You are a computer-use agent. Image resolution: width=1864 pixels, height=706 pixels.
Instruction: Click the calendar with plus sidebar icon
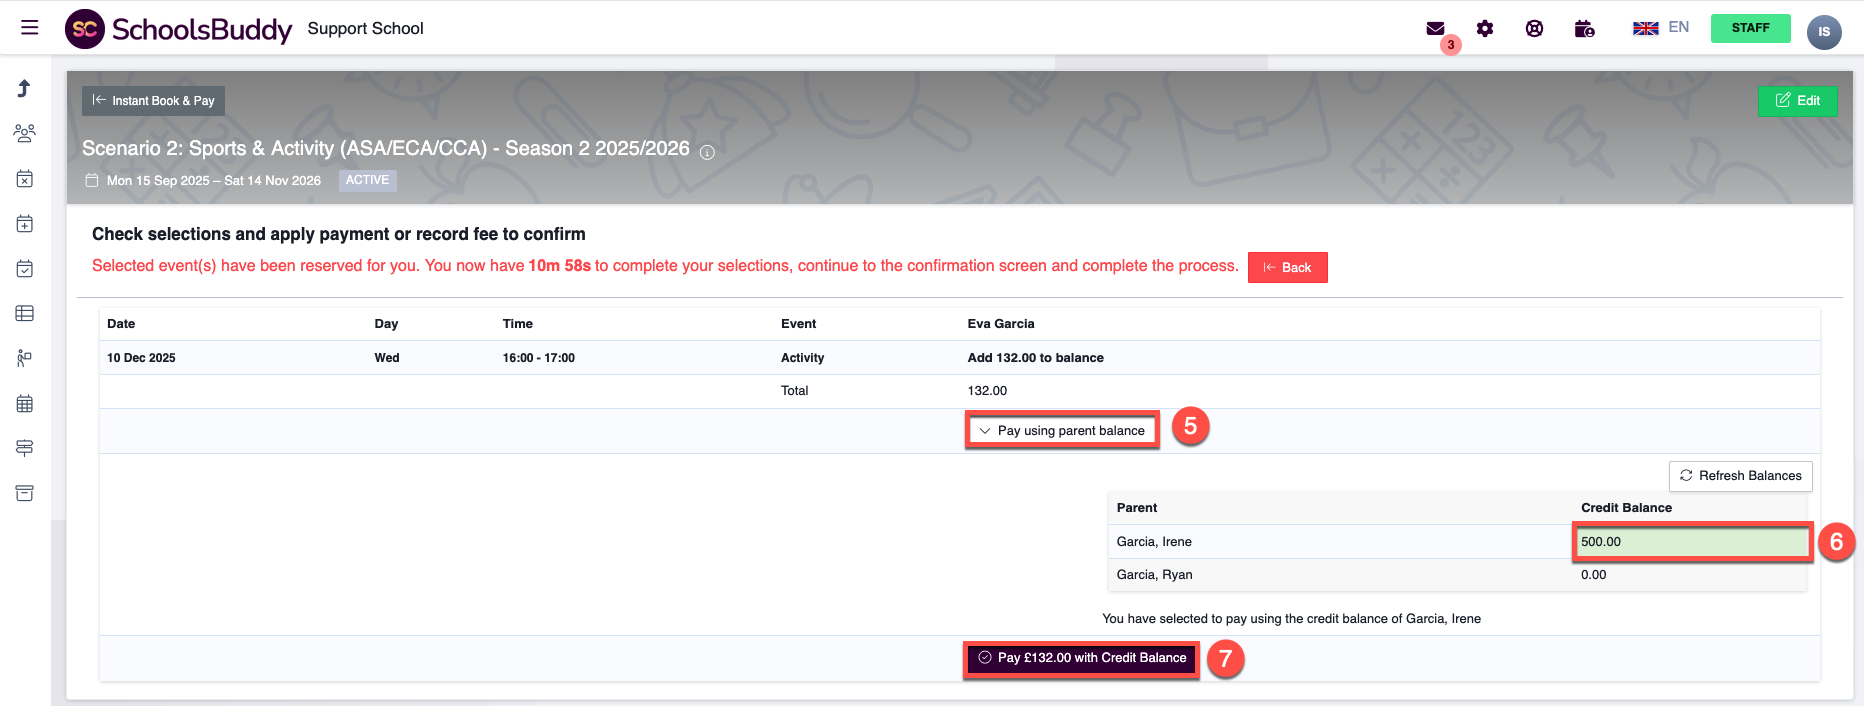click(x=25, y=224)
